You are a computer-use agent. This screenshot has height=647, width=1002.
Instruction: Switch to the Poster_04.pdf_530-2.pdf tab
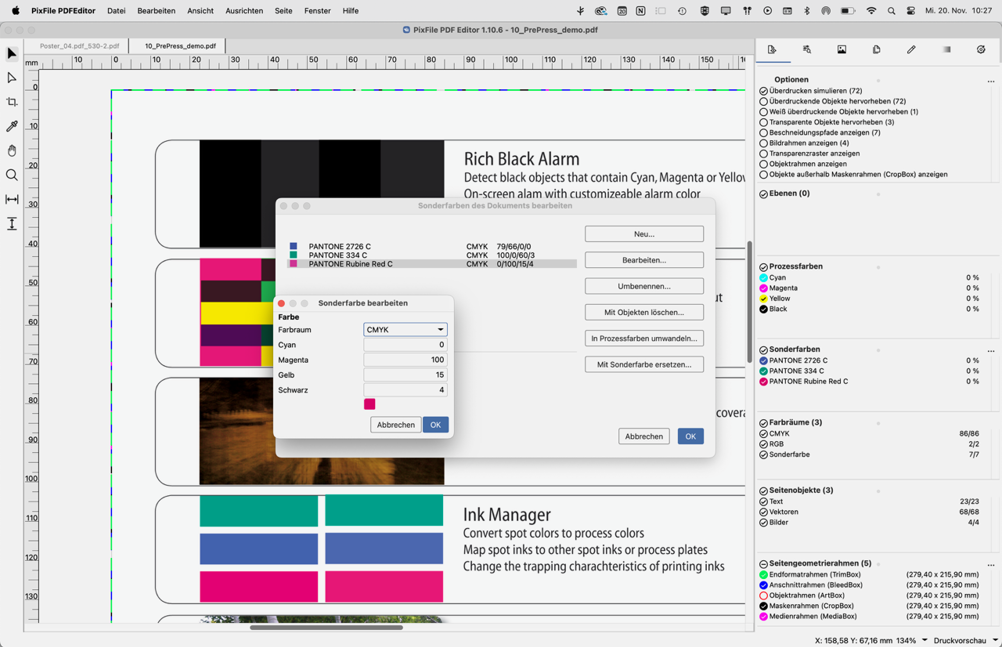79,46
